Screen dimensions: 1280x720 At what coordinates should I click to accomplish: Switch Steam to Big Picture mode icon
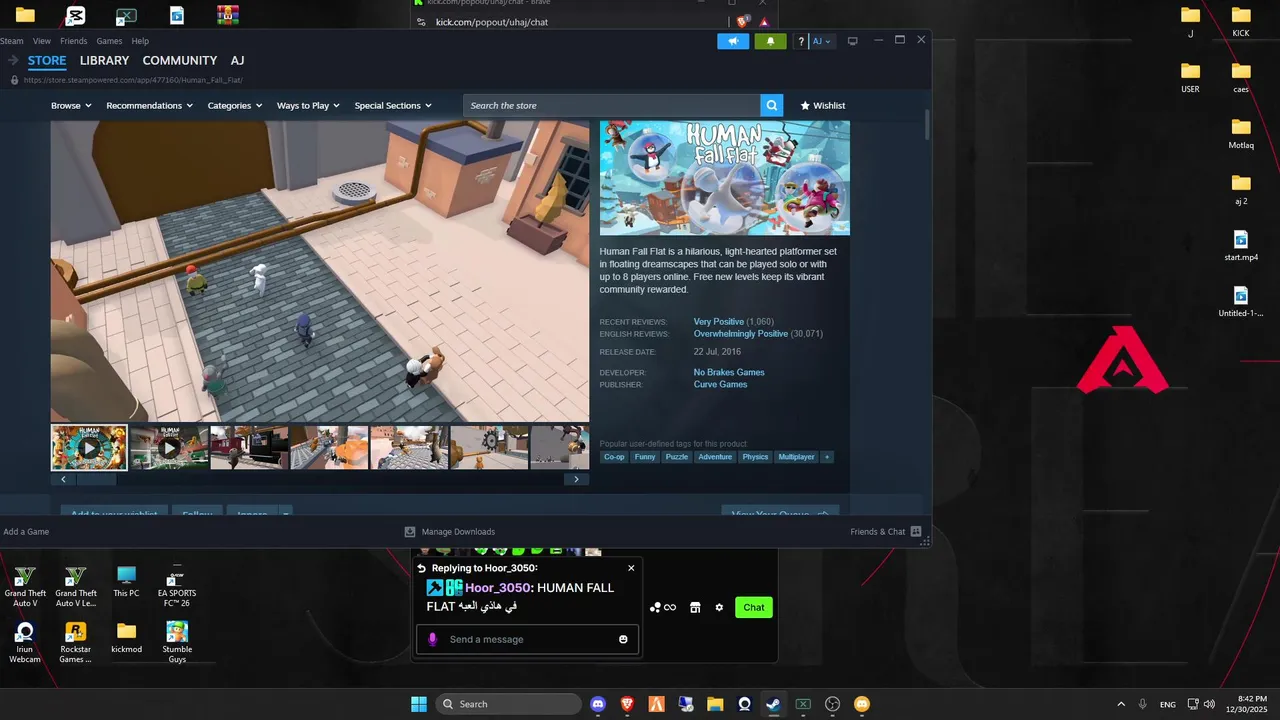click(x=853, y=41)
